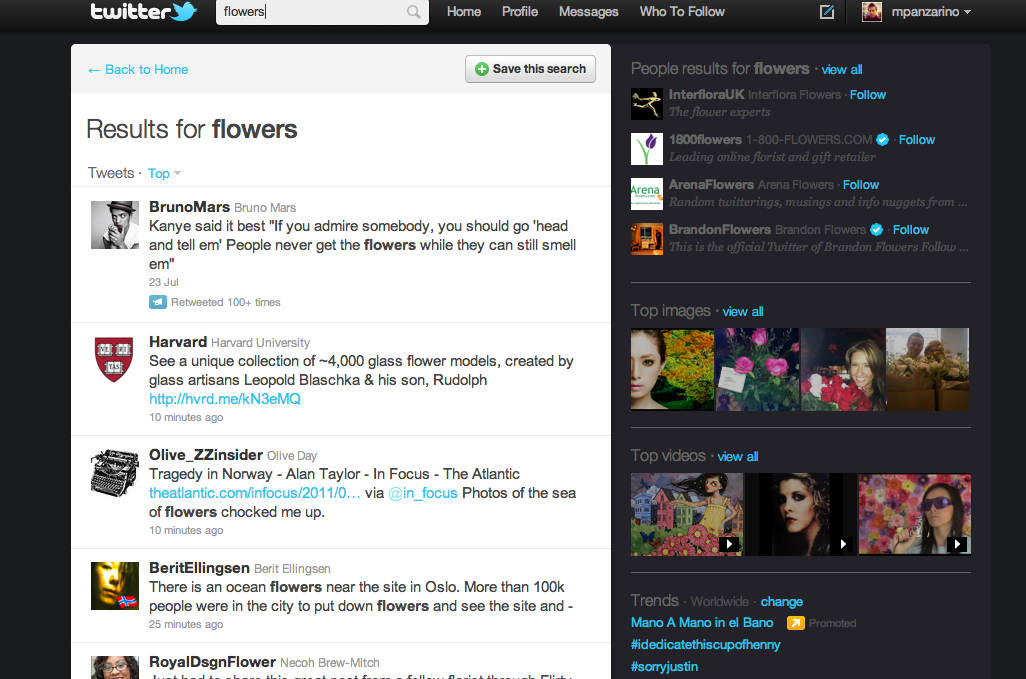Open #sorryjustin trend

pos(664,667)
